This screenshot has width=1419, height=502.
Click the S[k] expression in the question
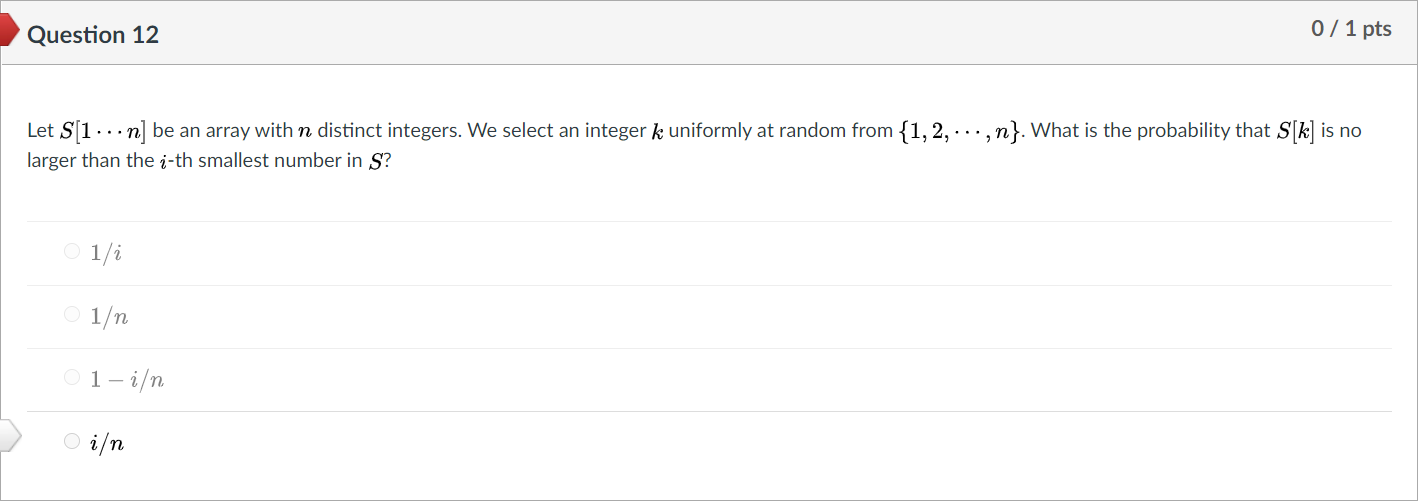[x=1295, y=131]
